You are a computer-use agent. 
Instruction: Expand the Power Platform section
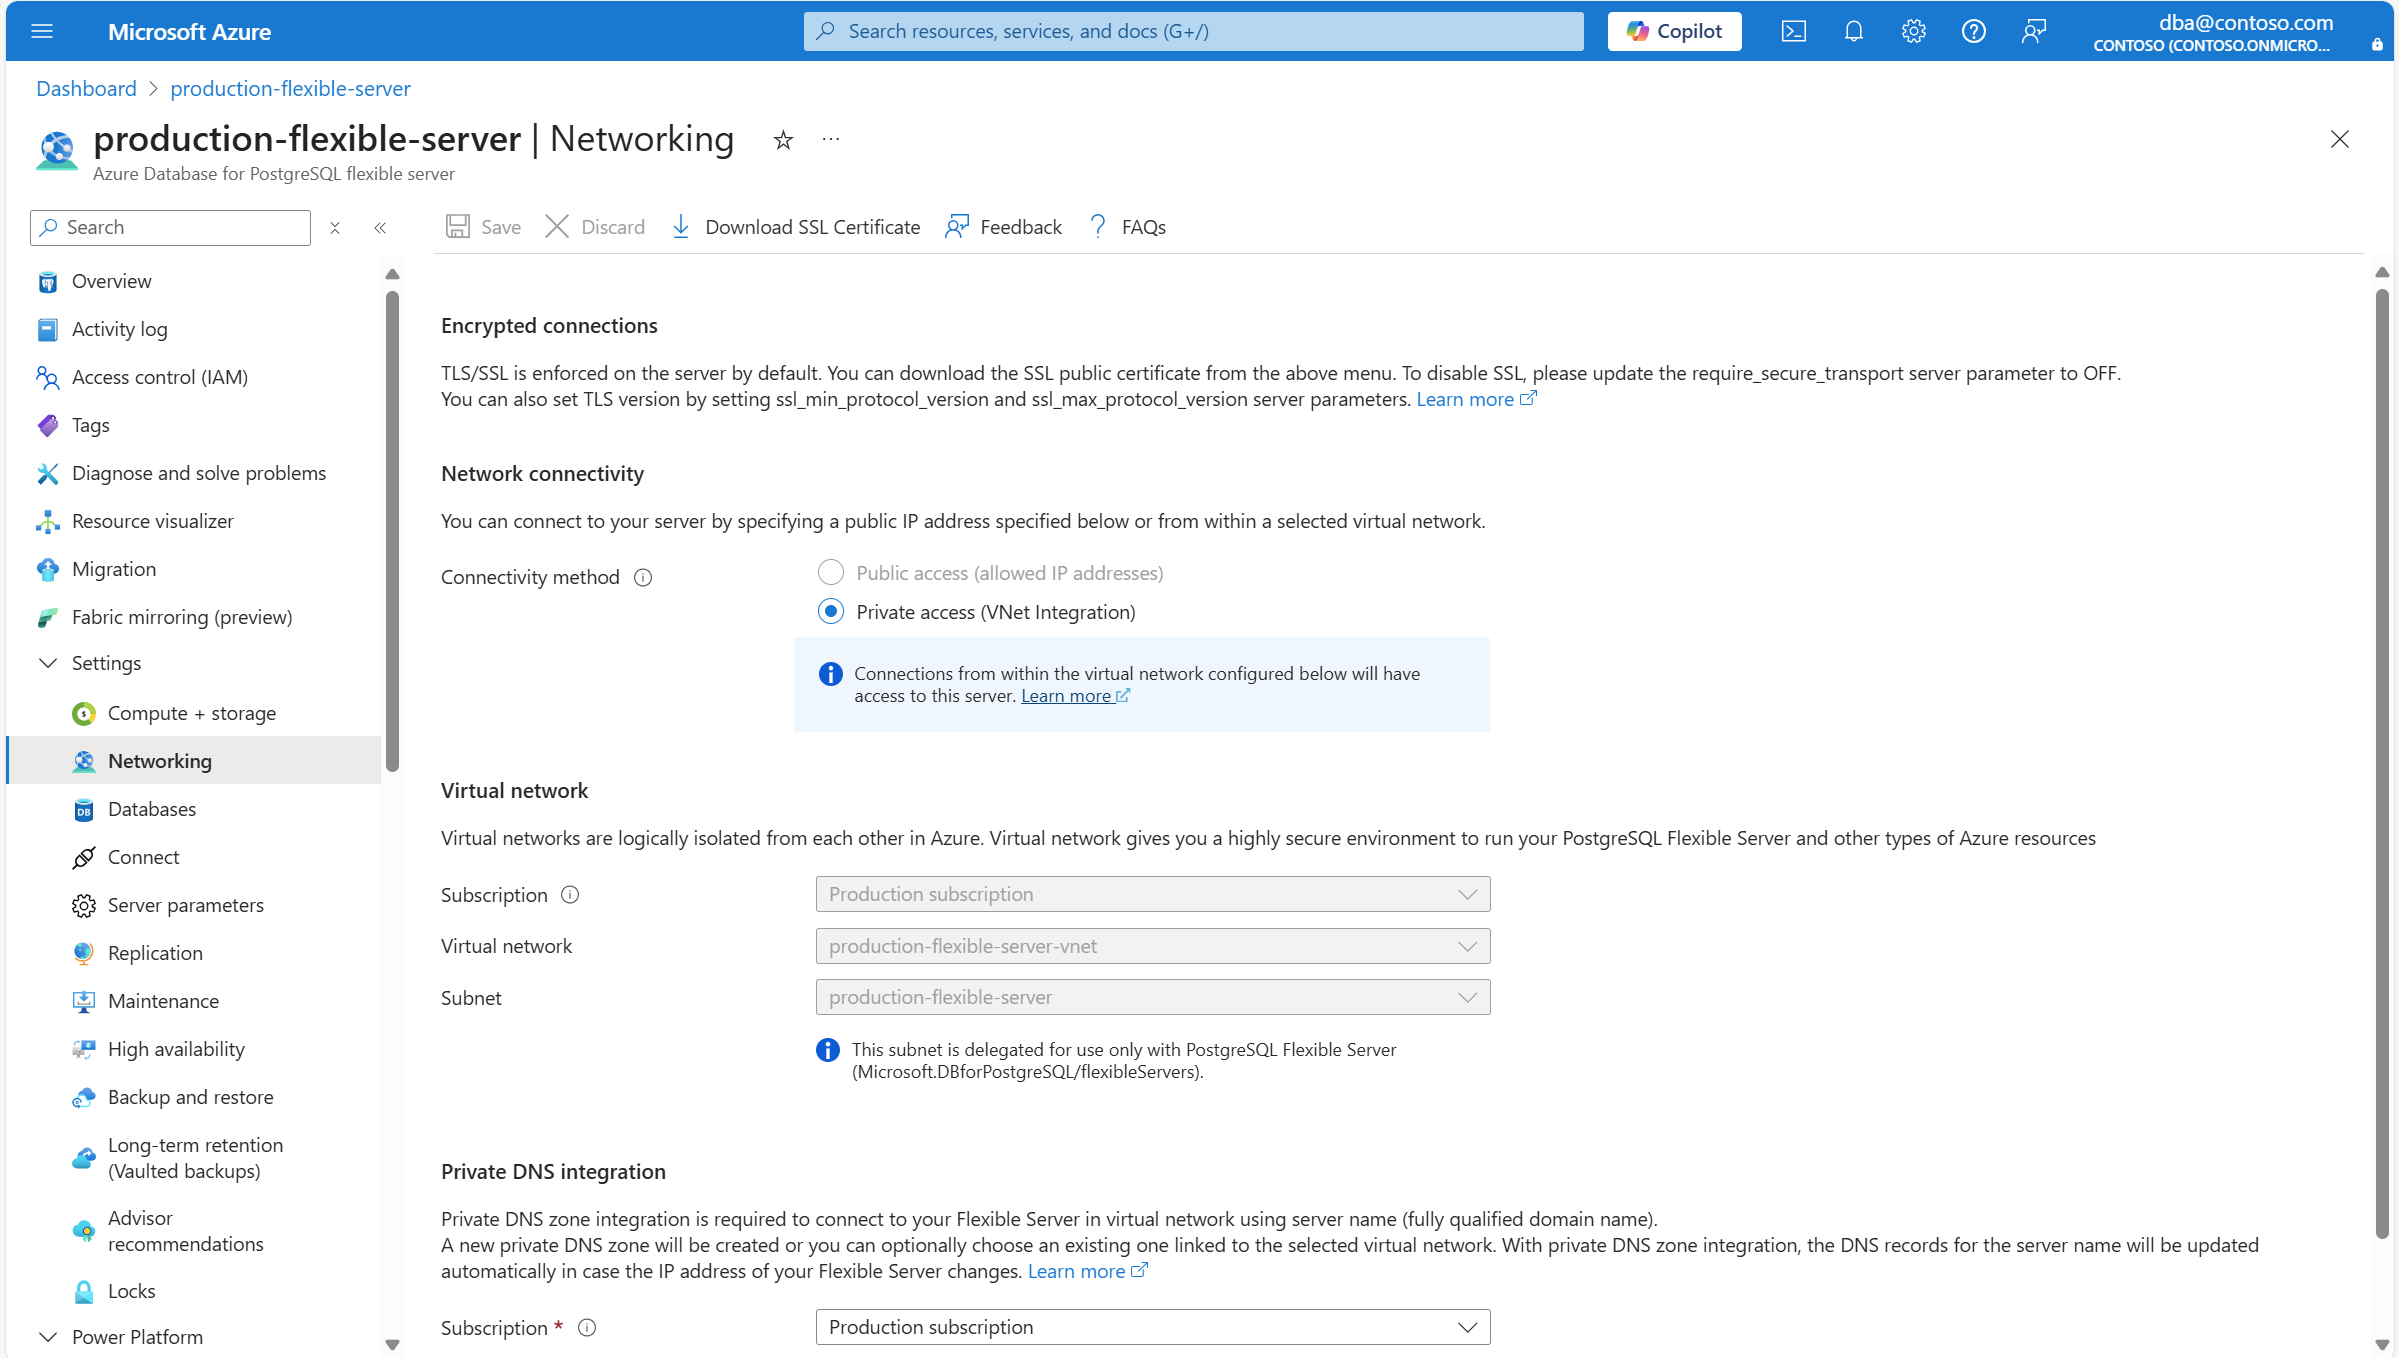(x=48, y=1337)
